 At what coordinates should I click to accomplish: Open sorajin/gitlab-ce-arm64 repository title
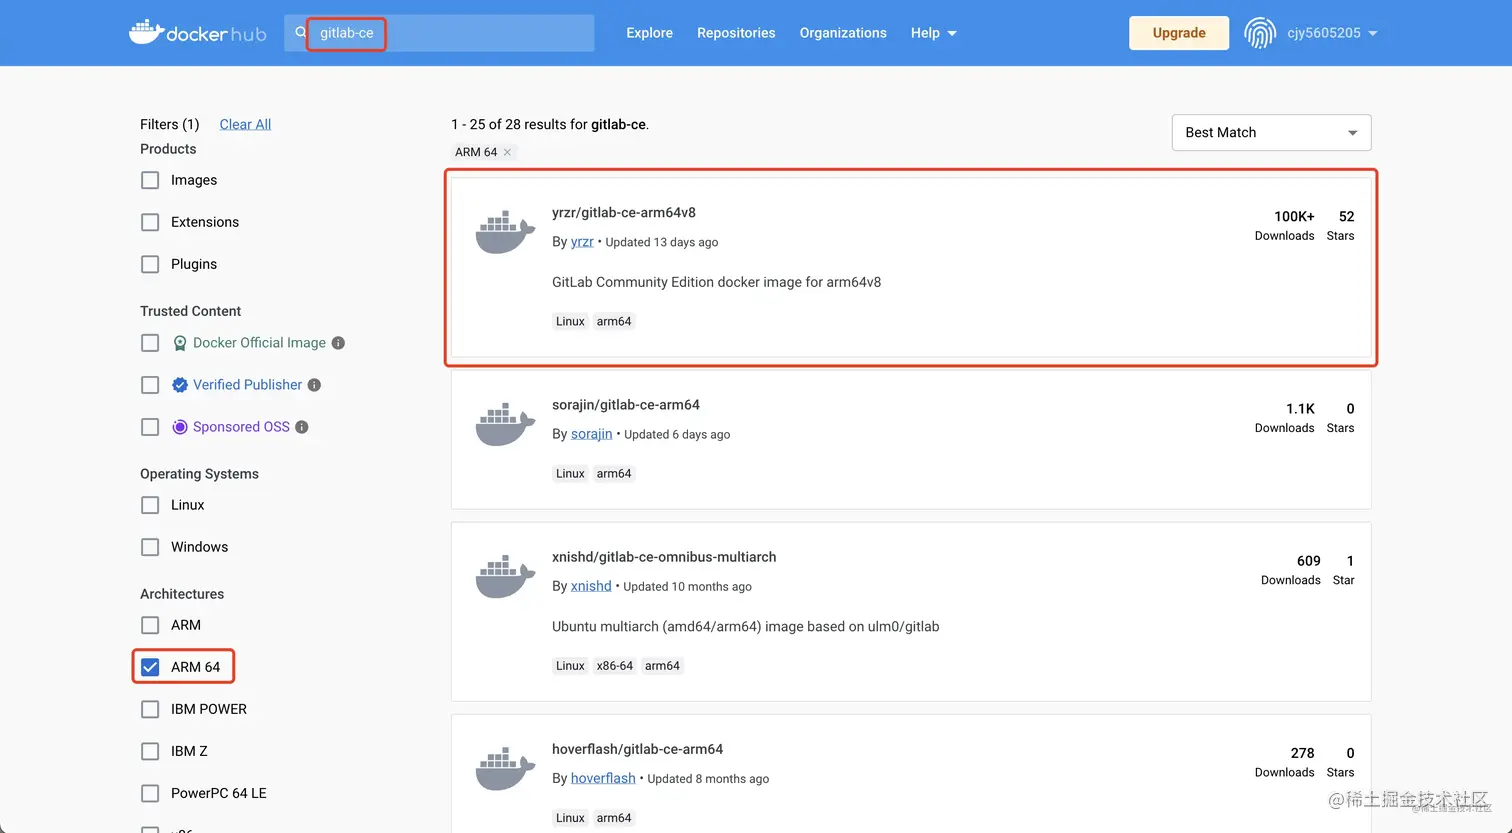coord(626,404)
